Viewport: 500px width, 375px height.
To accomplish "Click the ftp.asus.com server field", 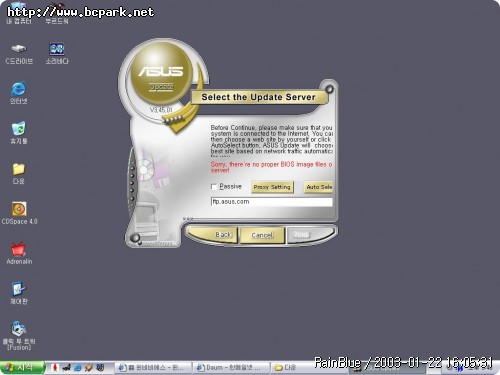I will [272, 202].
